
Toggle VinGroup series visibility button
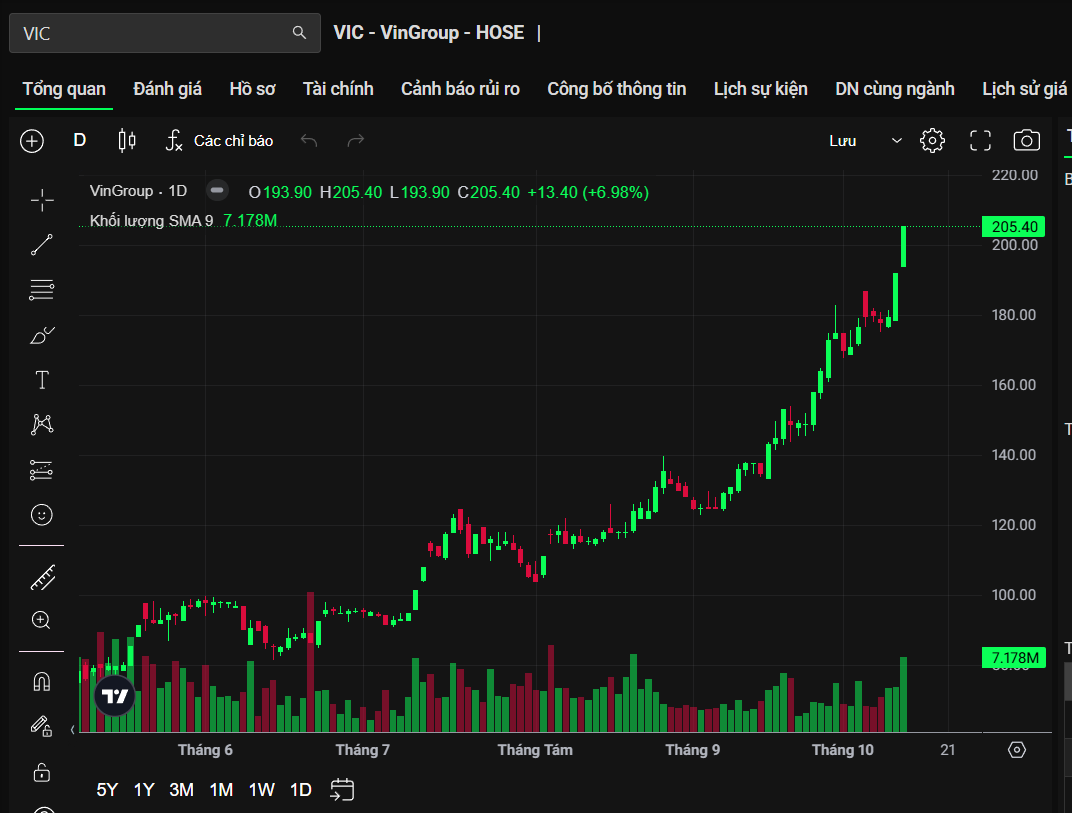click(x=217, y=191)
